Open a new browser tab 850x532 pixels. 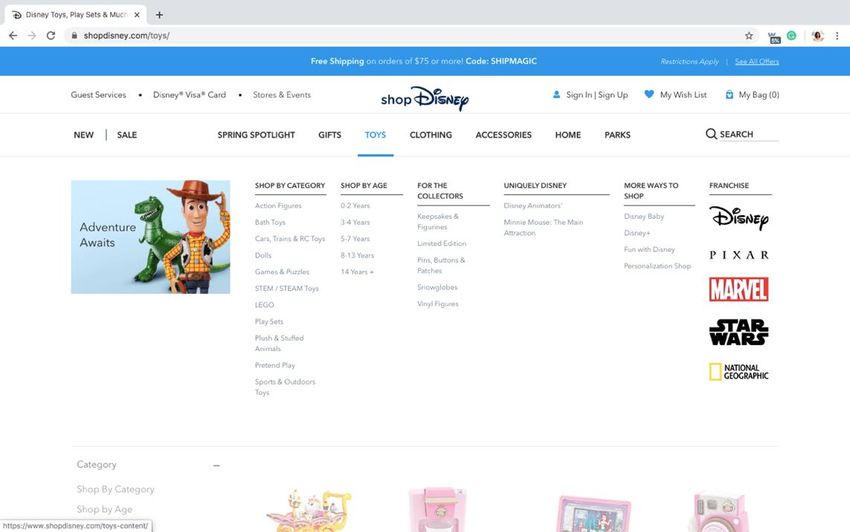pos(159,15)
